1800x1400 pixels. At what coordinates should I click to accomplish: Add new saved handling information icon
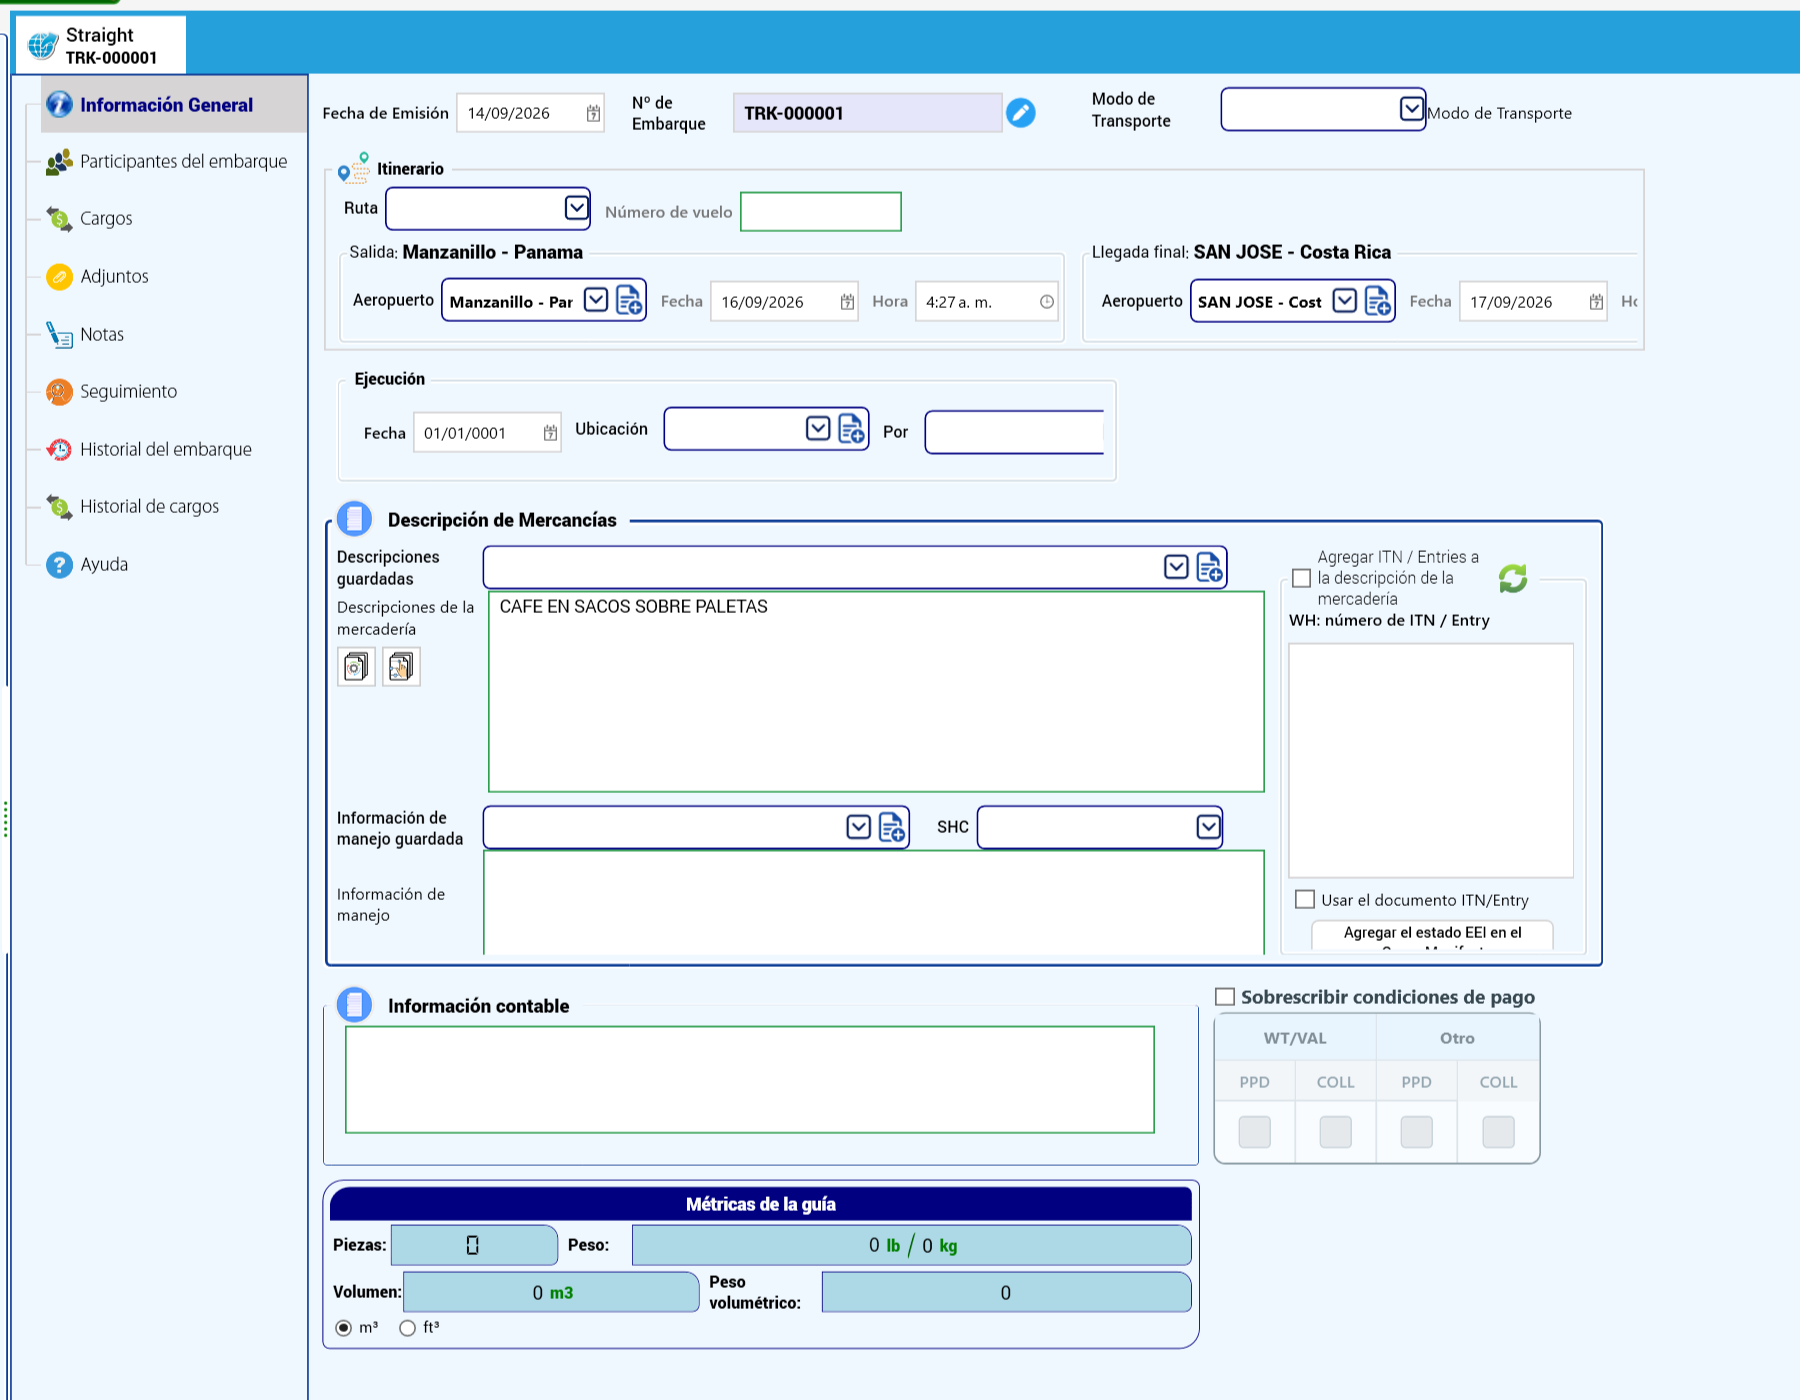(892, 827)
